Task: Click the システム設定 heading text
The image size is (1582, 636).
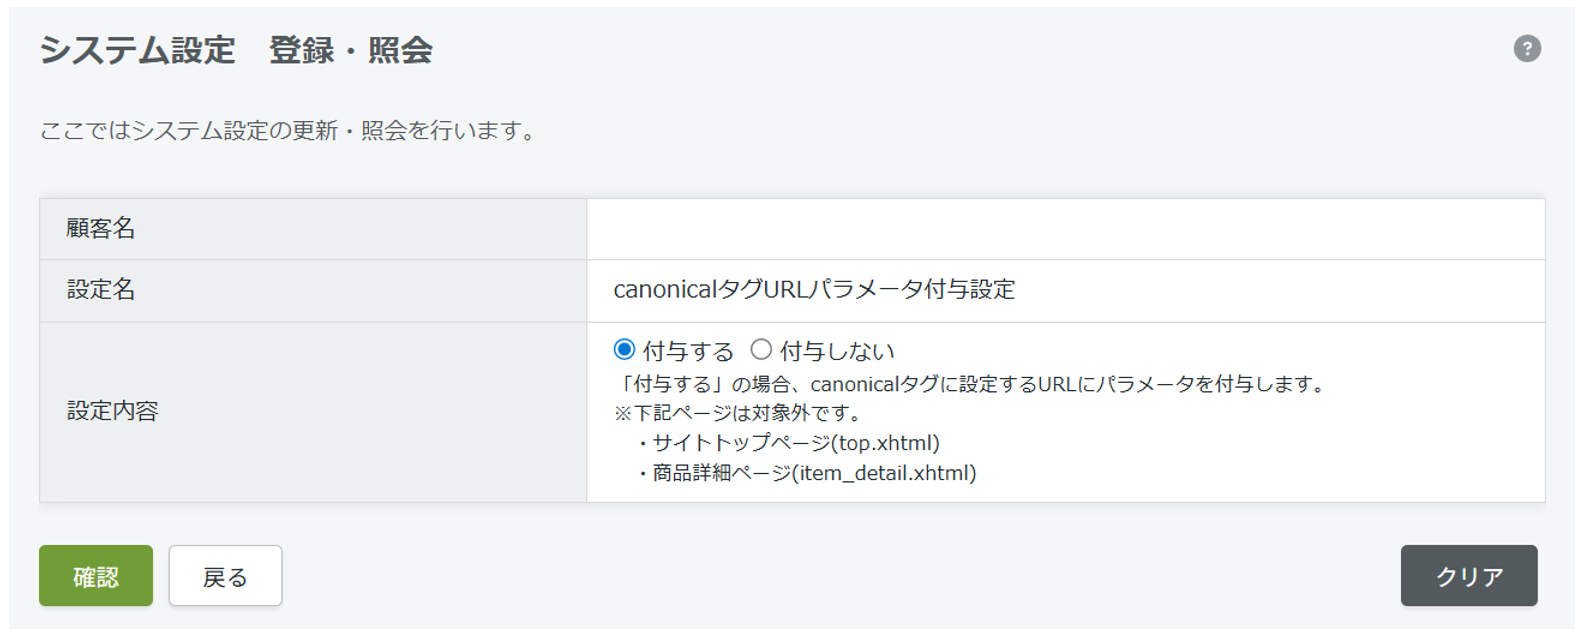Action: 138,50
